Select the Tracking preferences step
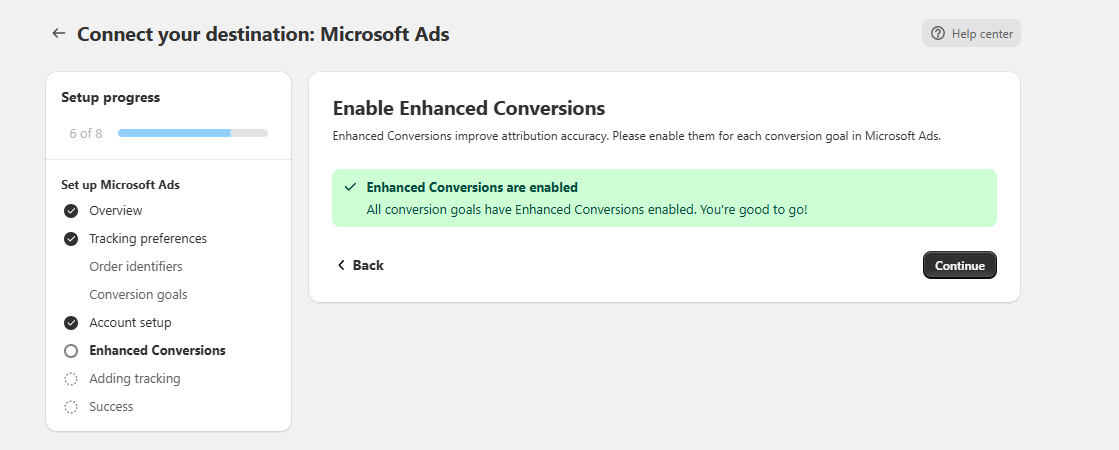The image size is (1119, 450). [x=148, y=239]
